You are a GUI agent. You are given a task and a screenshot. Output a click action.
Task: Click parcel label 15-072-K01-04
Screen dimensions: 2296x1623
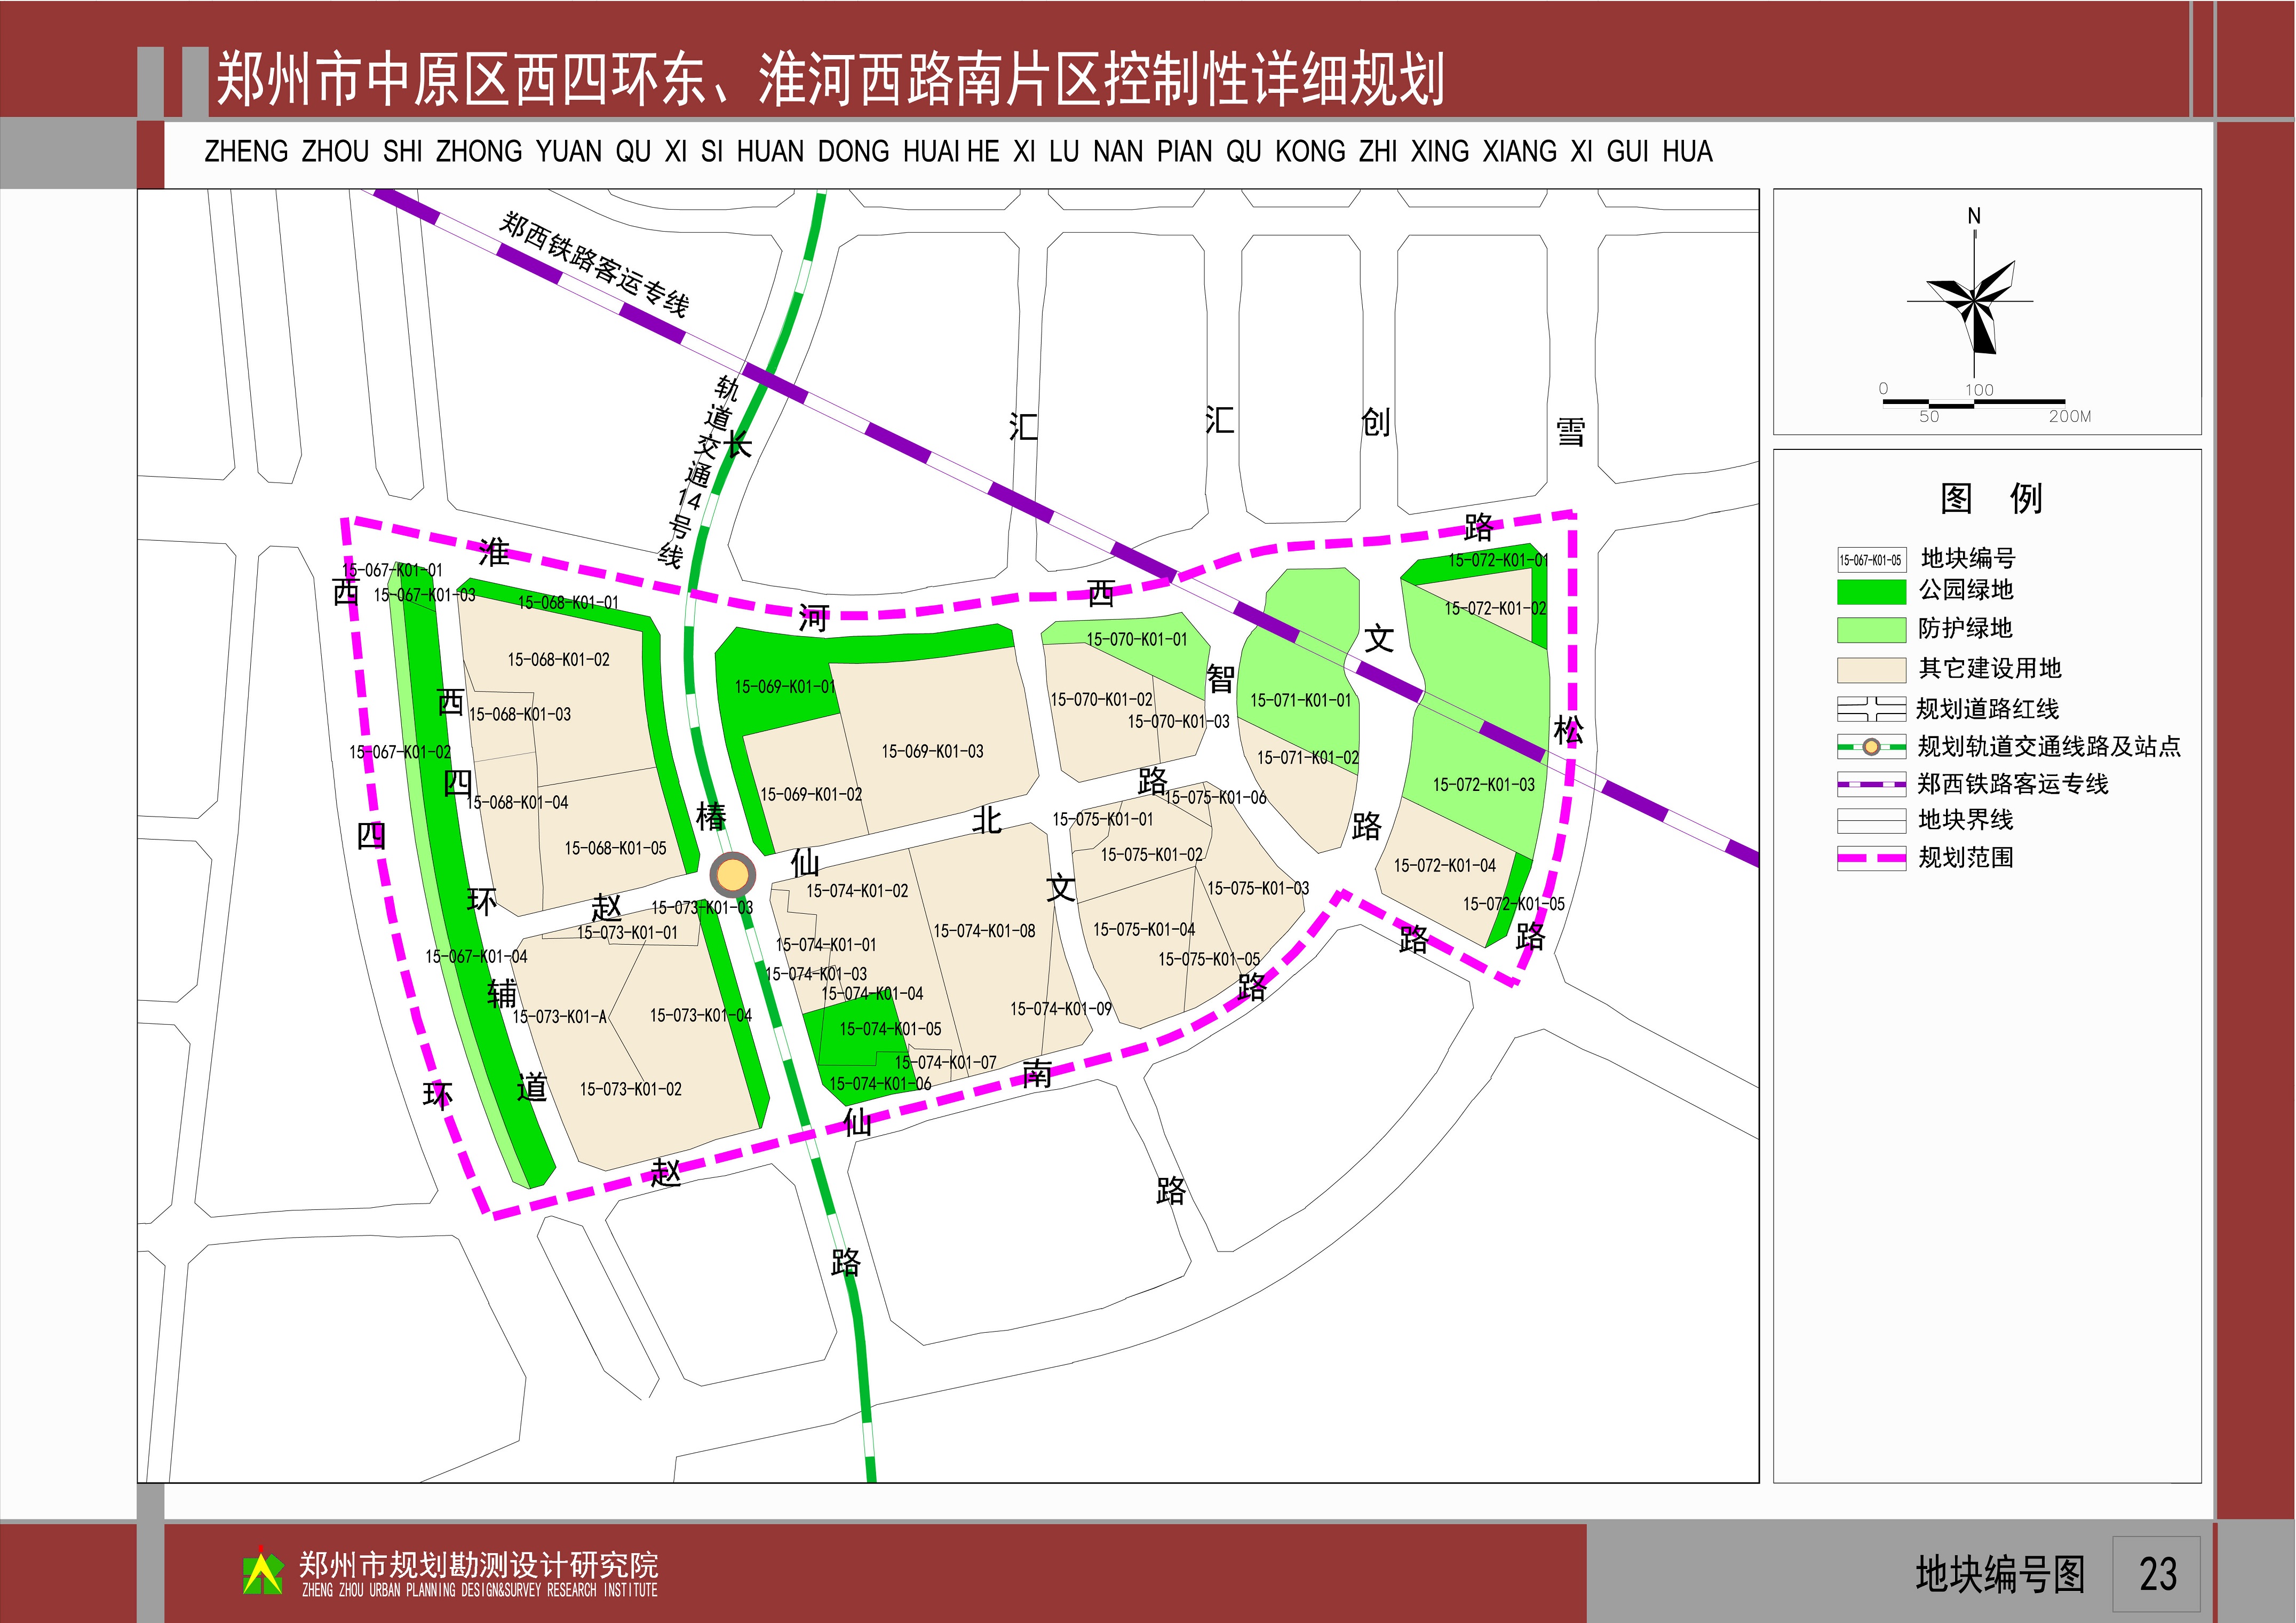(1445, 866)
